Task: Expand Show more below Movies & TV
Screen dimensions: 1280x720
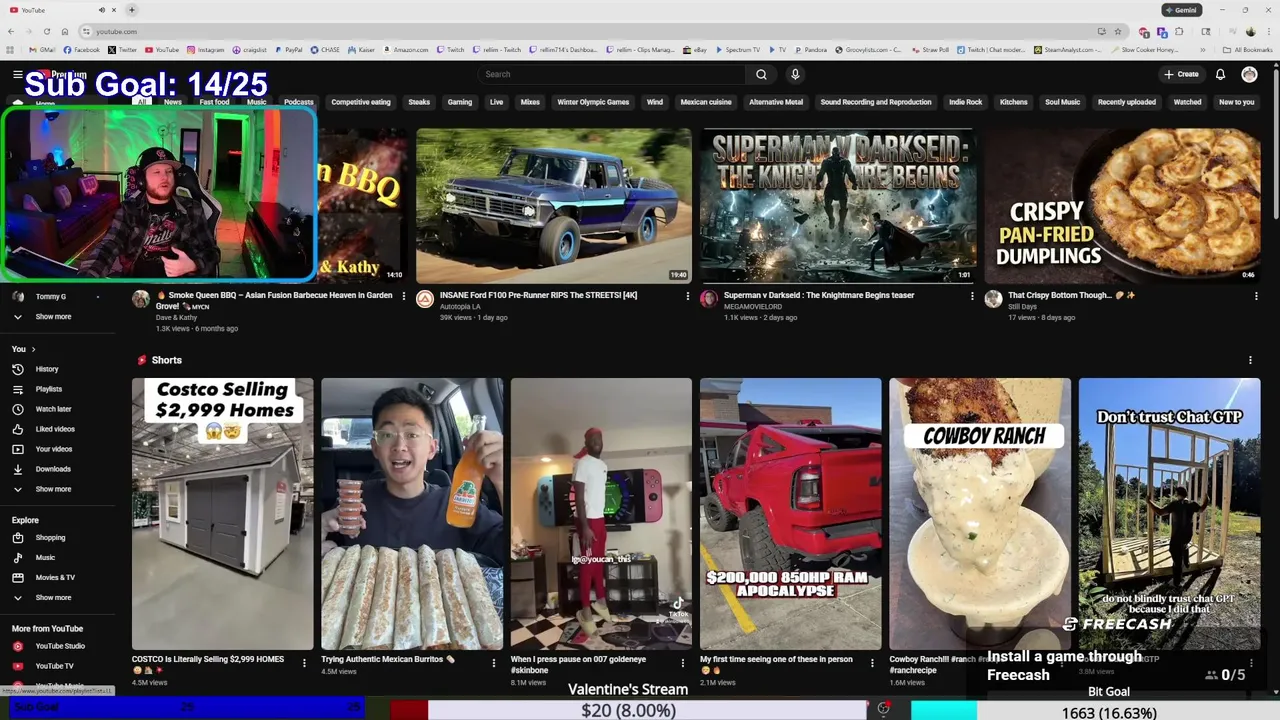Action: point(53,598)
